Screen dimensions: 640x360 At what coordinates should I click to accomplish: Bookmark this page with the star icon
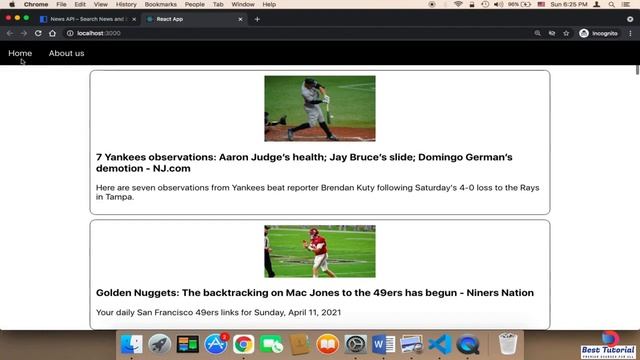pos(566,33)
